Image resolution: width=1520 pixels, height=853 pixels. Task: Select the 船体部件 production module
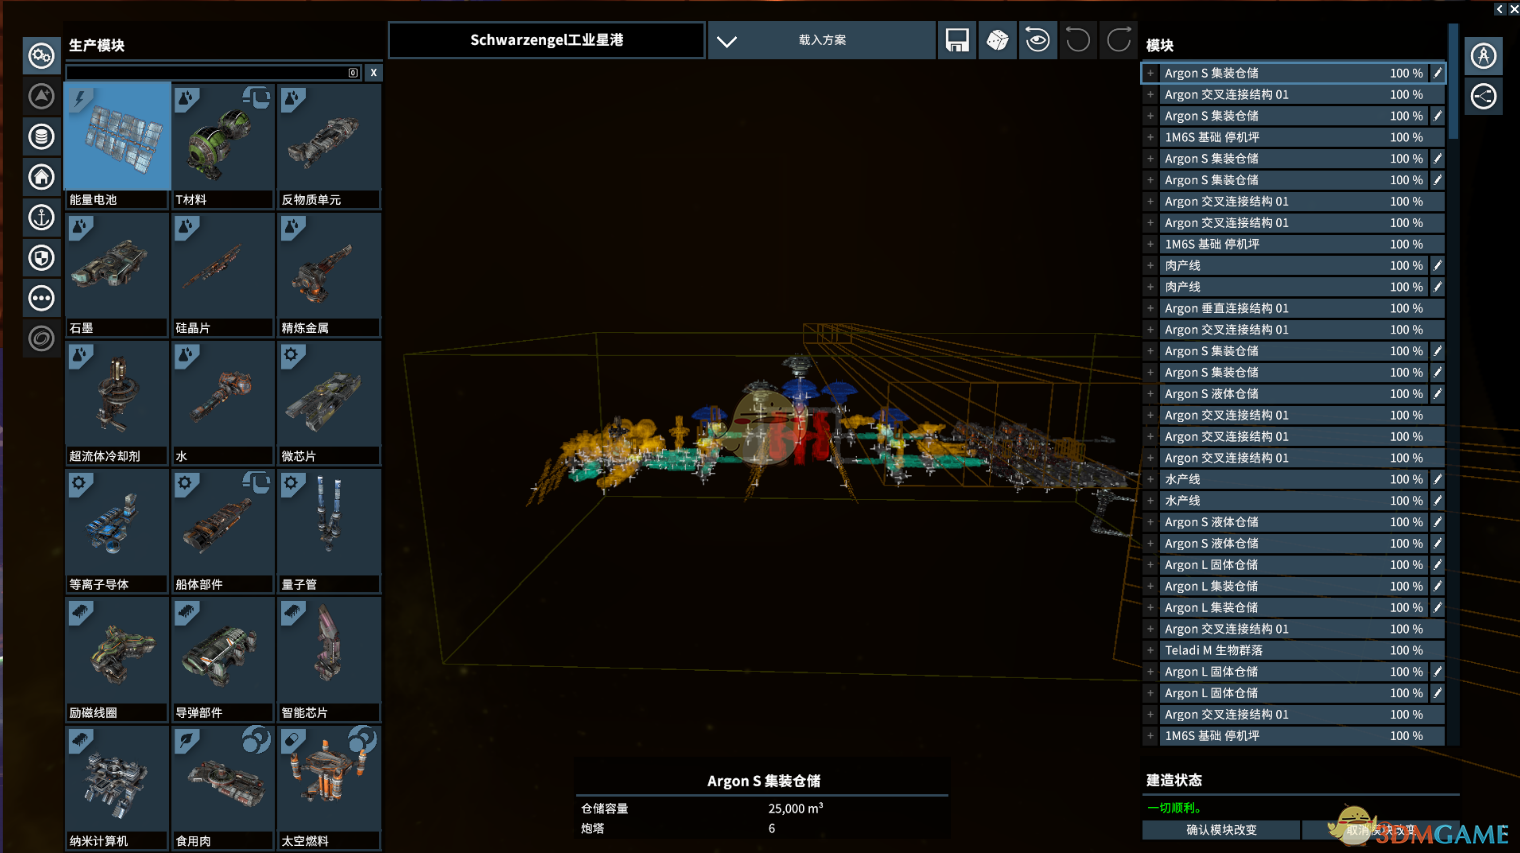coord(222,531)
